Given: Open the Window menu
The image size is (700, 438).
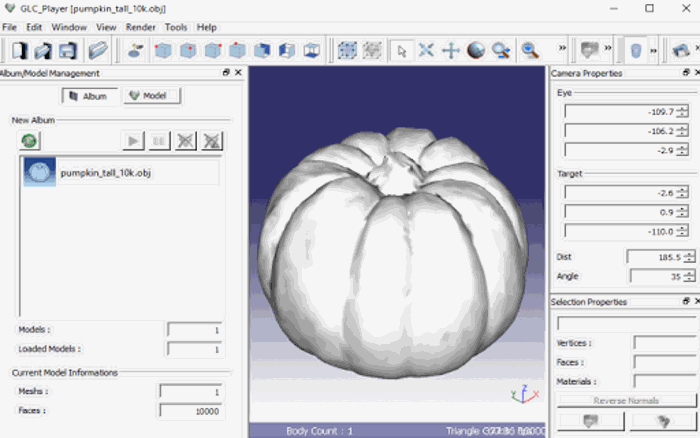Looking at the screenshot, I should (x=69, y=27).
